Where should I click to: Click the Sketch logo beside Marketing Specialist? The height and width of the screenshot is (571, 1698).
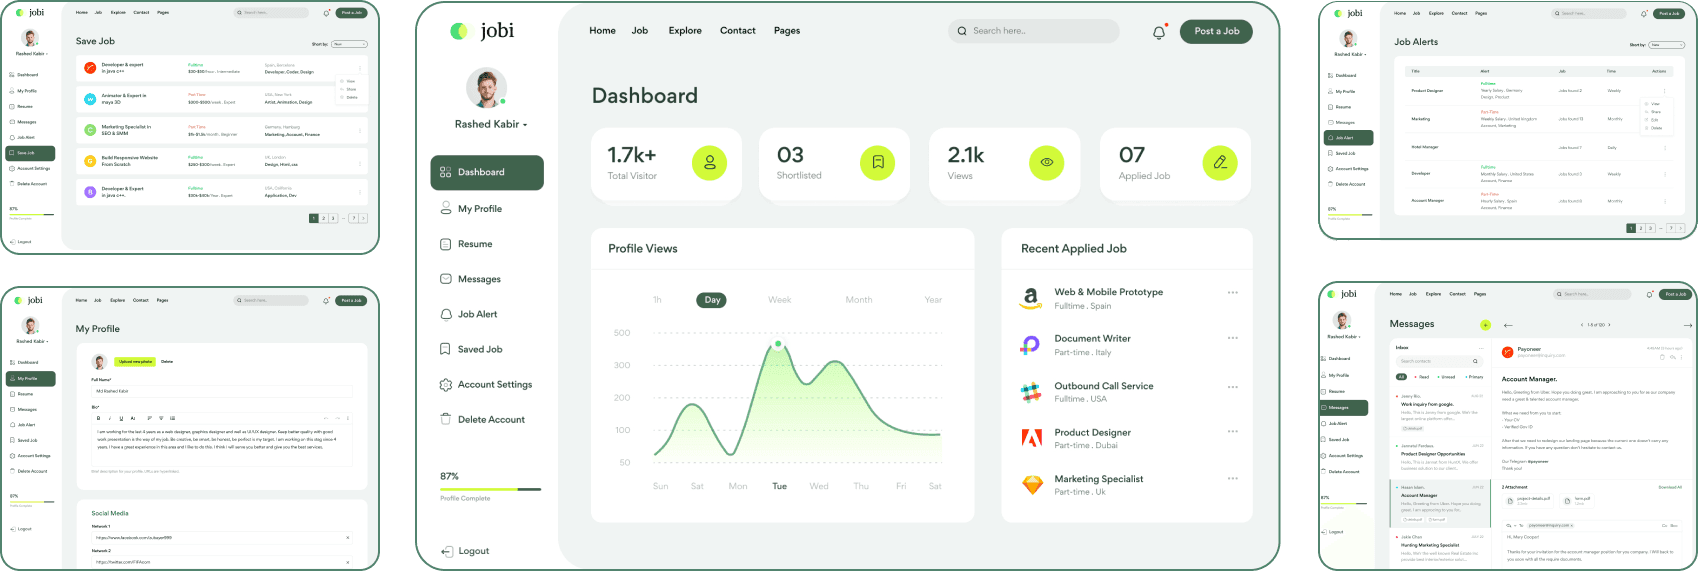1032,485
